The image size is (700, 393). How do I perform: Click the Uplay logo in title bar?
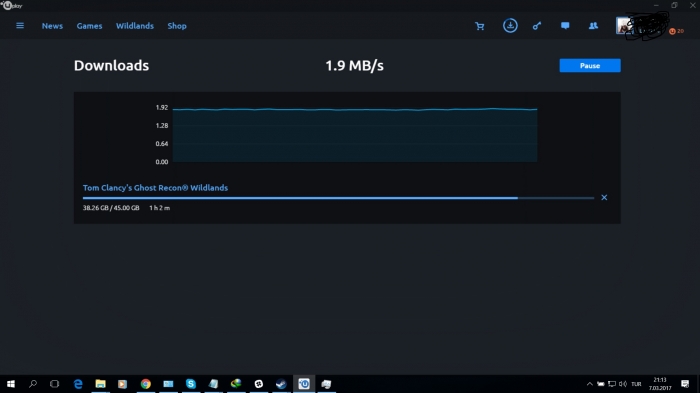(12, 6)
